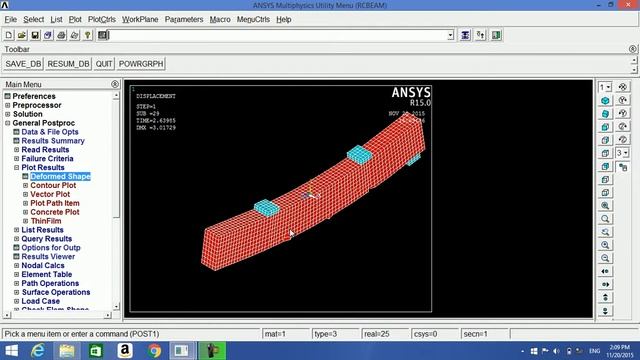The width and height of the screenshot is (640, 360).
Task: Expand the Solution tree node
Action: pyautogui.click(x=7, y=114)
